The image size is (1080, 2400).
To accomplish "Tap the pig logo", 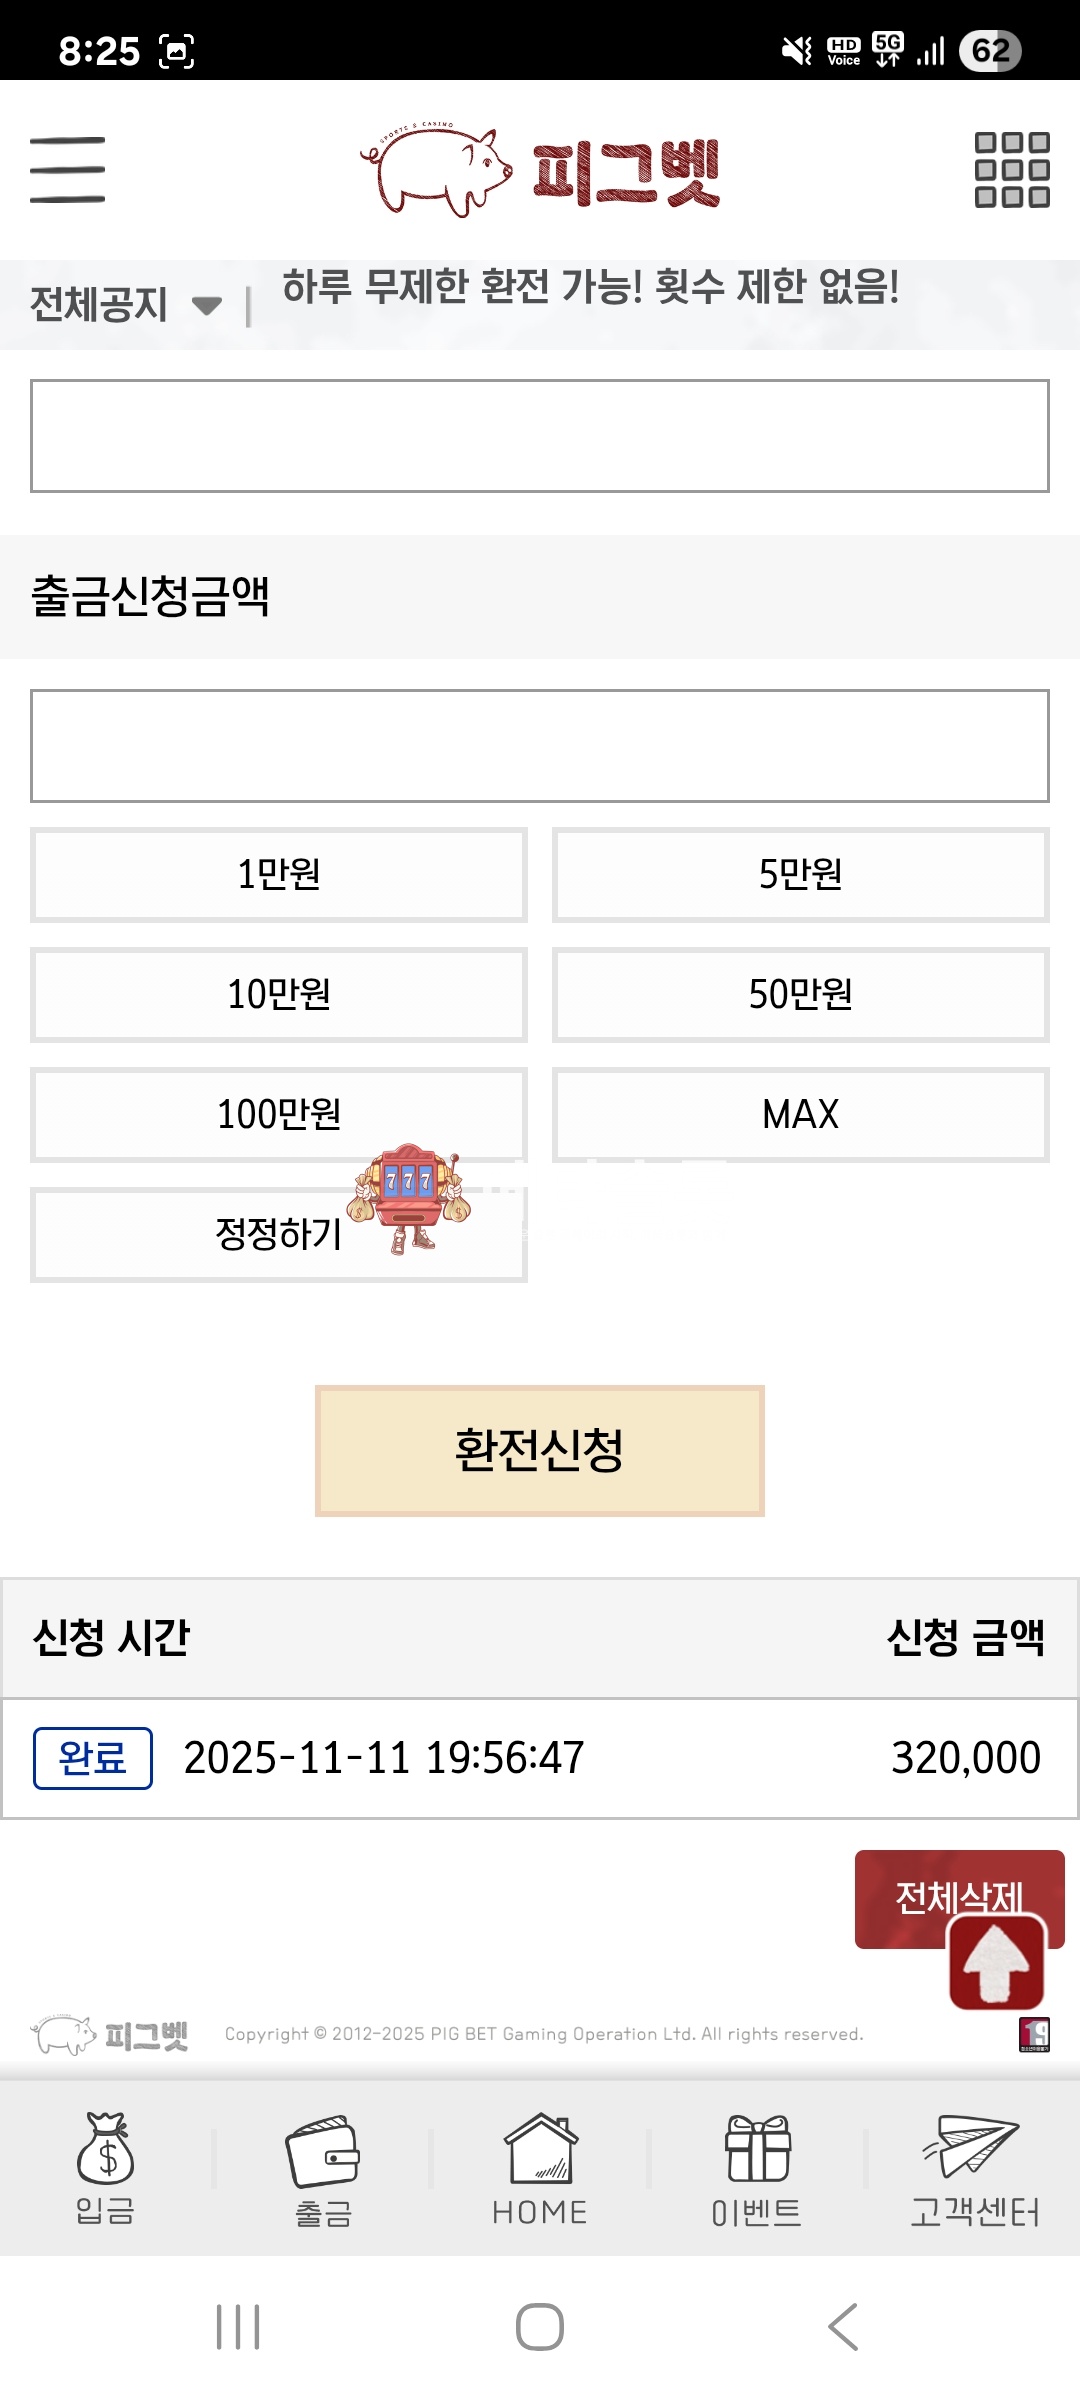I will [x=540, y=172].
